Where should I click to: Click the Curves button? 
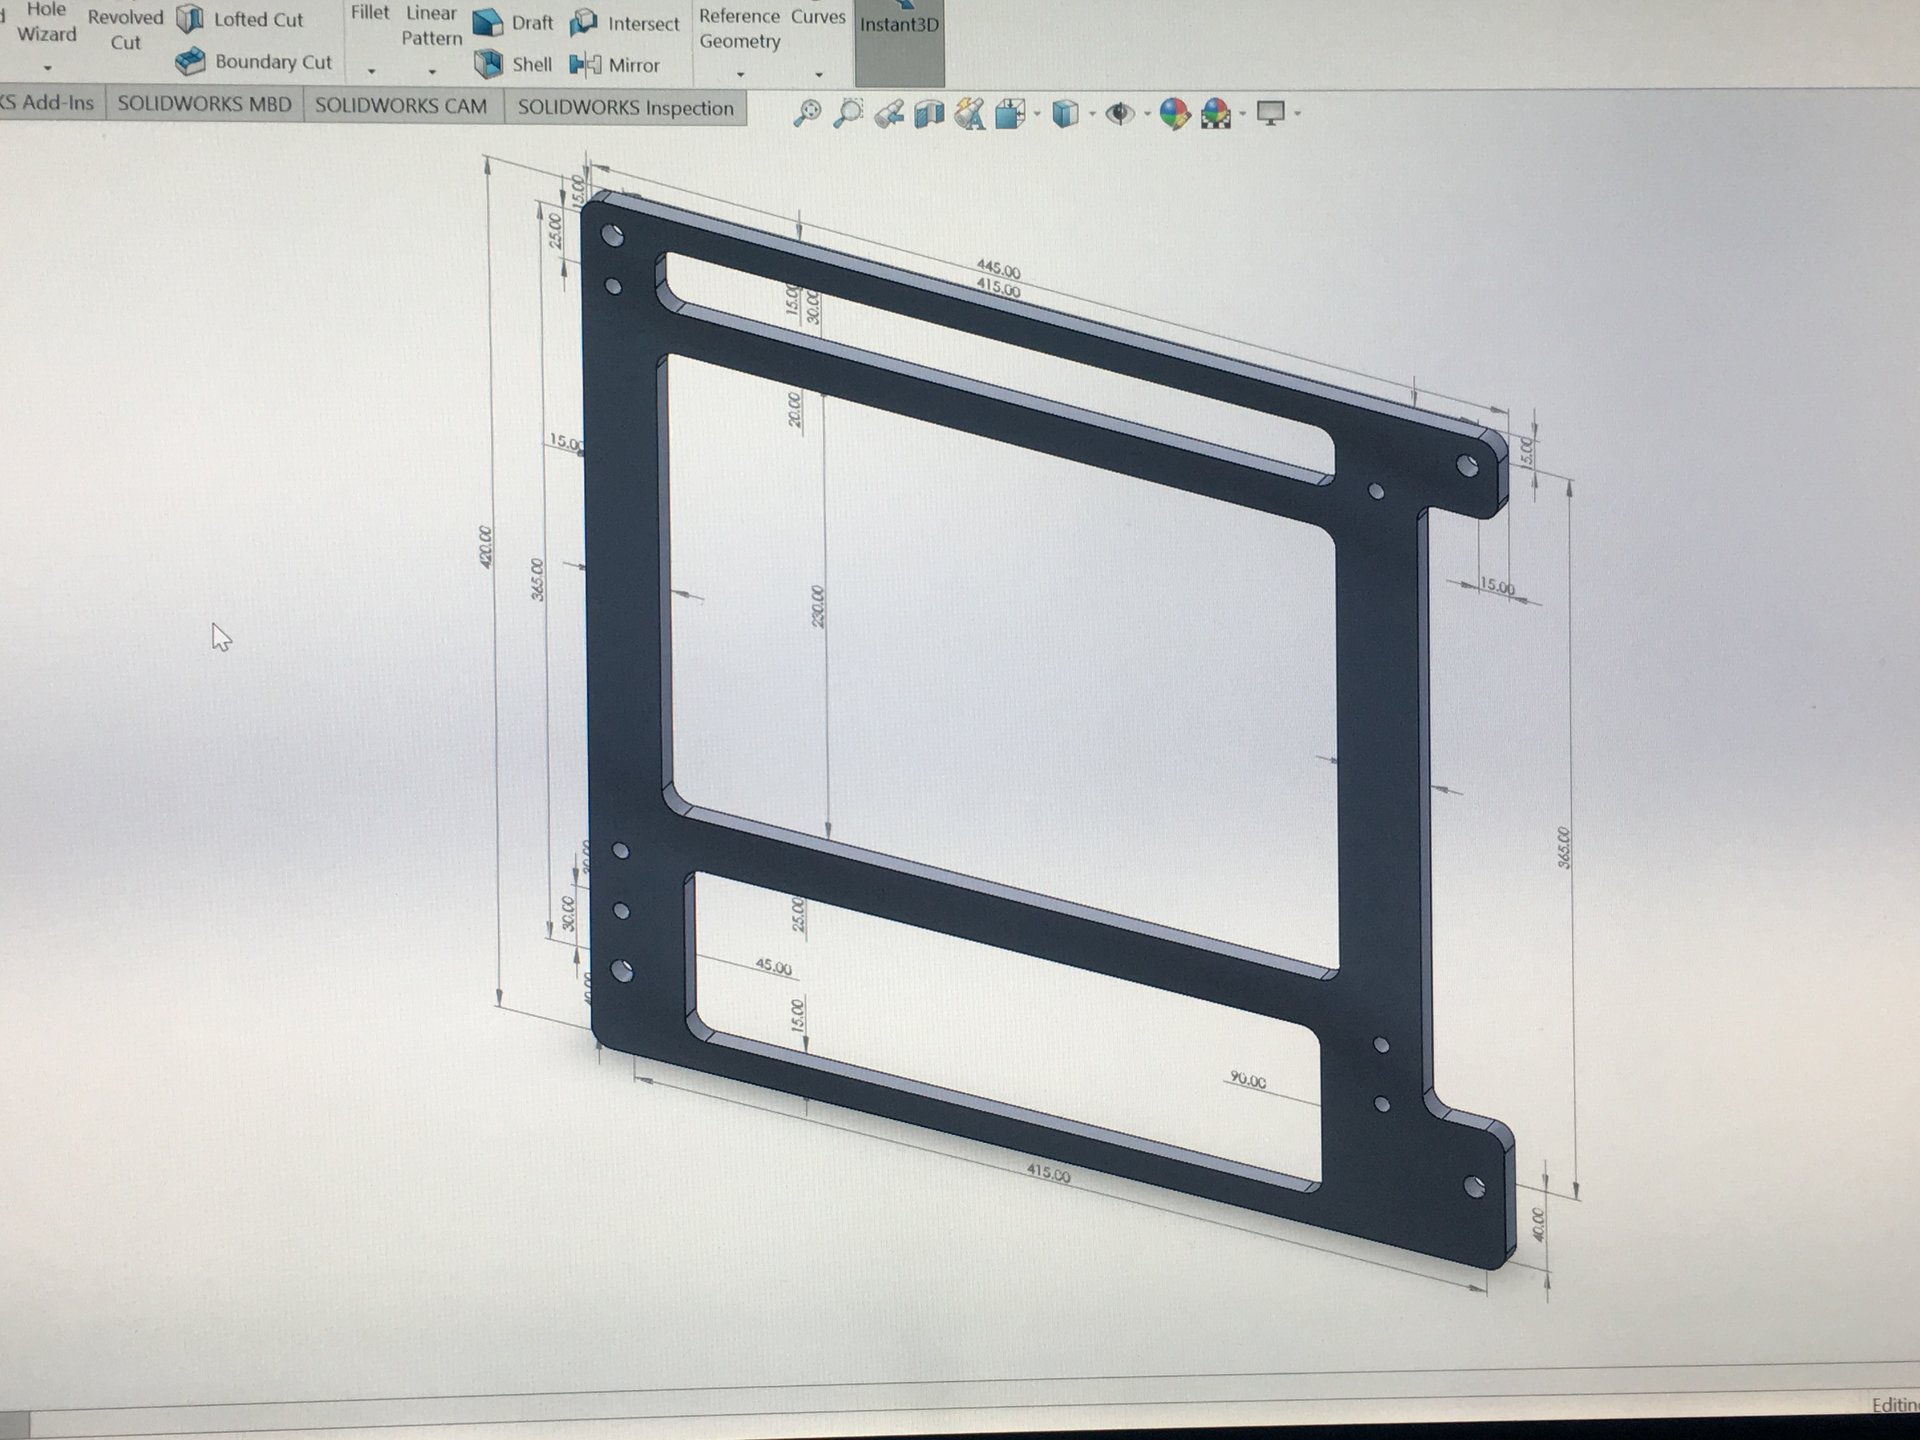(x=818, y=16)
